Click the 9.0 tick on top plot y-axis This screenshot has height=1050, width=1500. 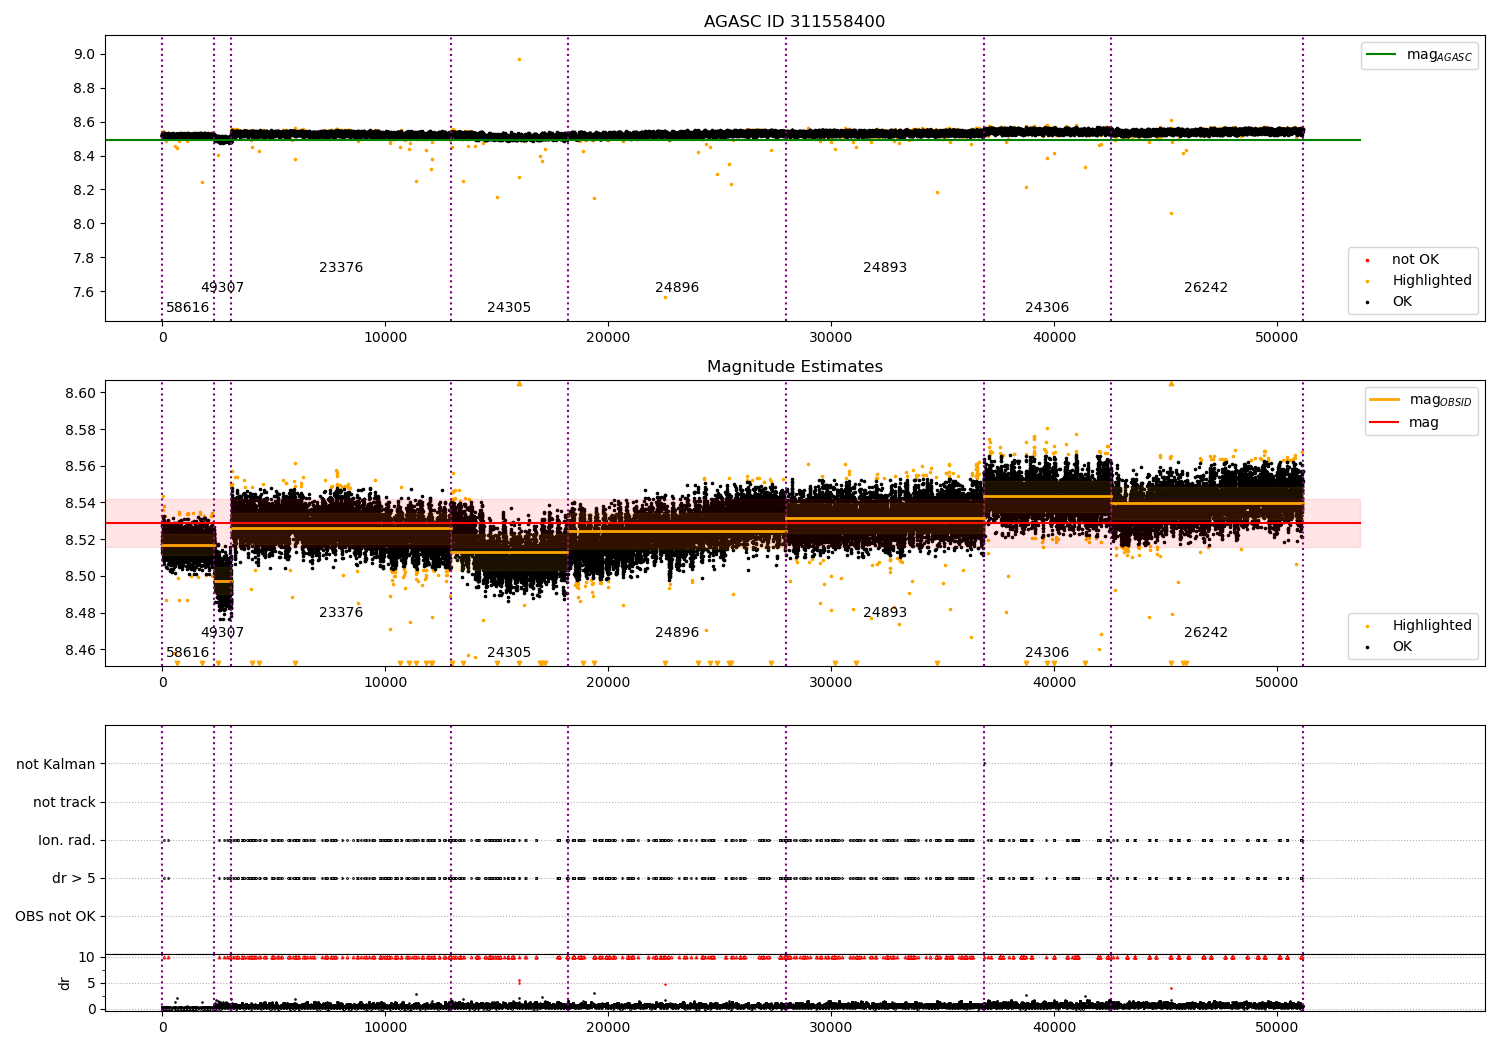pyautogui.click(x=85, y=55)
